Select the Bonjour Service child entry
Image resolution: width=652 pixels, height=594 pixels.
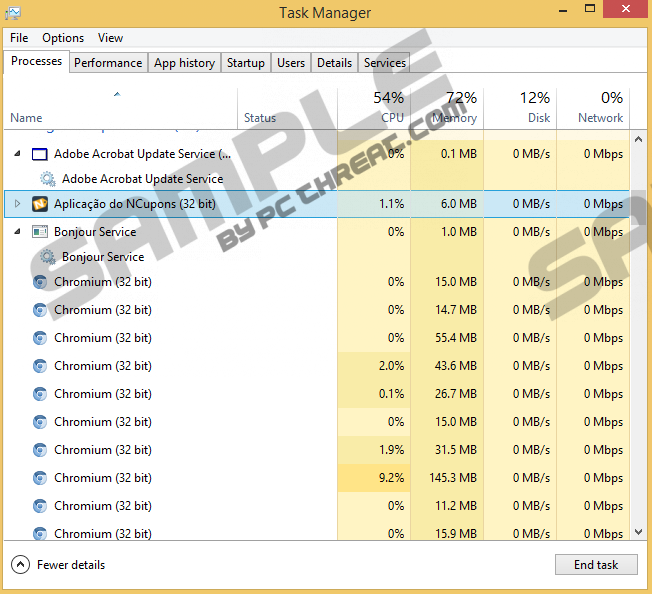[x=103, y=257]
